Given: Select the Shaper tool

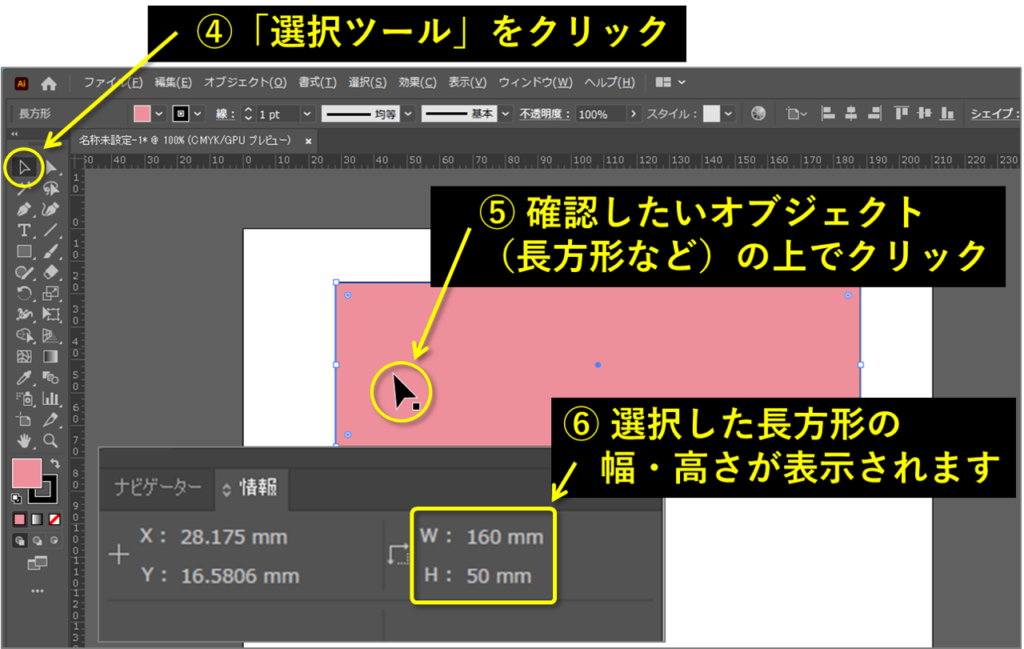Looking at the screenshot, I should tap(24, 272).
